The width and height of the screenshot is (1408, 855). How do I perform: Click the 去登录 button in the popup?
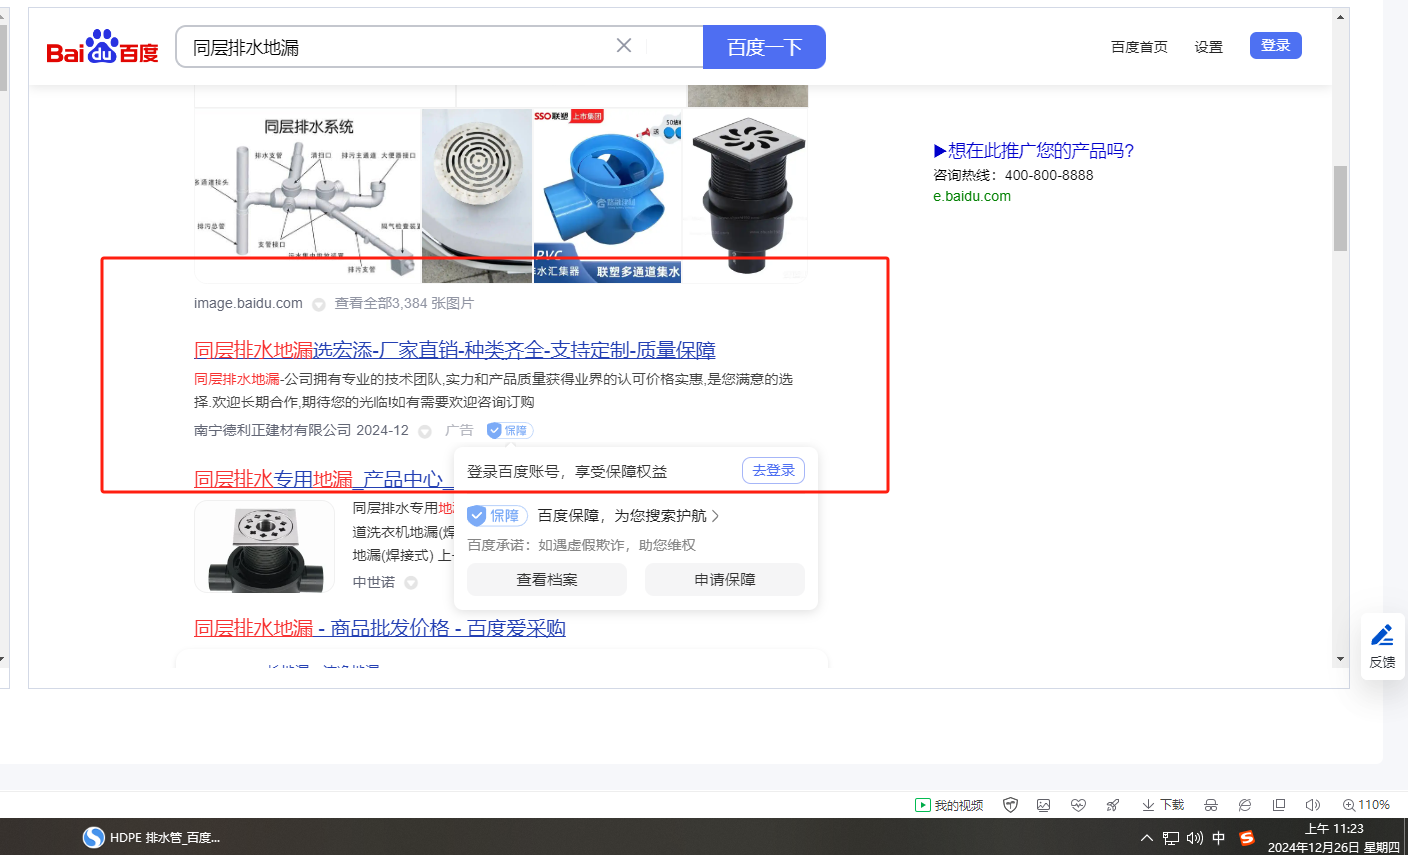[x=773, y=470]
